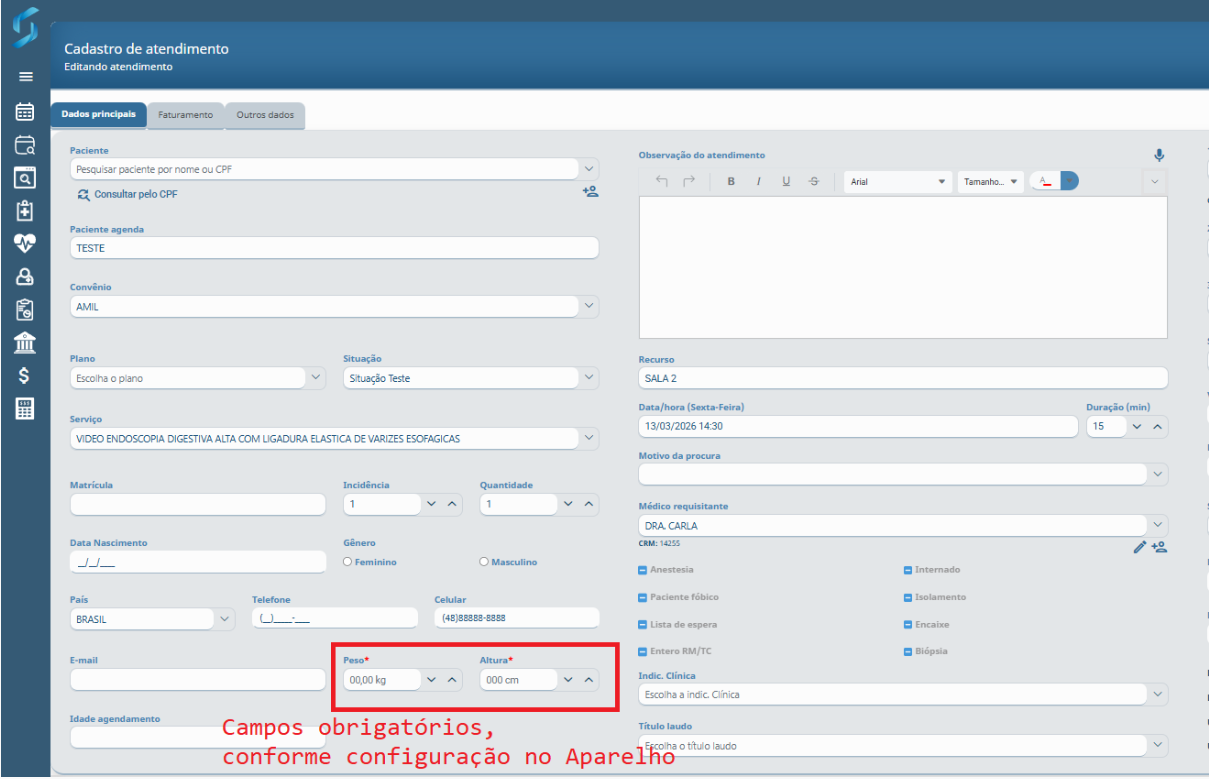Add new requesting doctor icon
This screenshot has width=1209, height=779.
tap(1159, 546)
